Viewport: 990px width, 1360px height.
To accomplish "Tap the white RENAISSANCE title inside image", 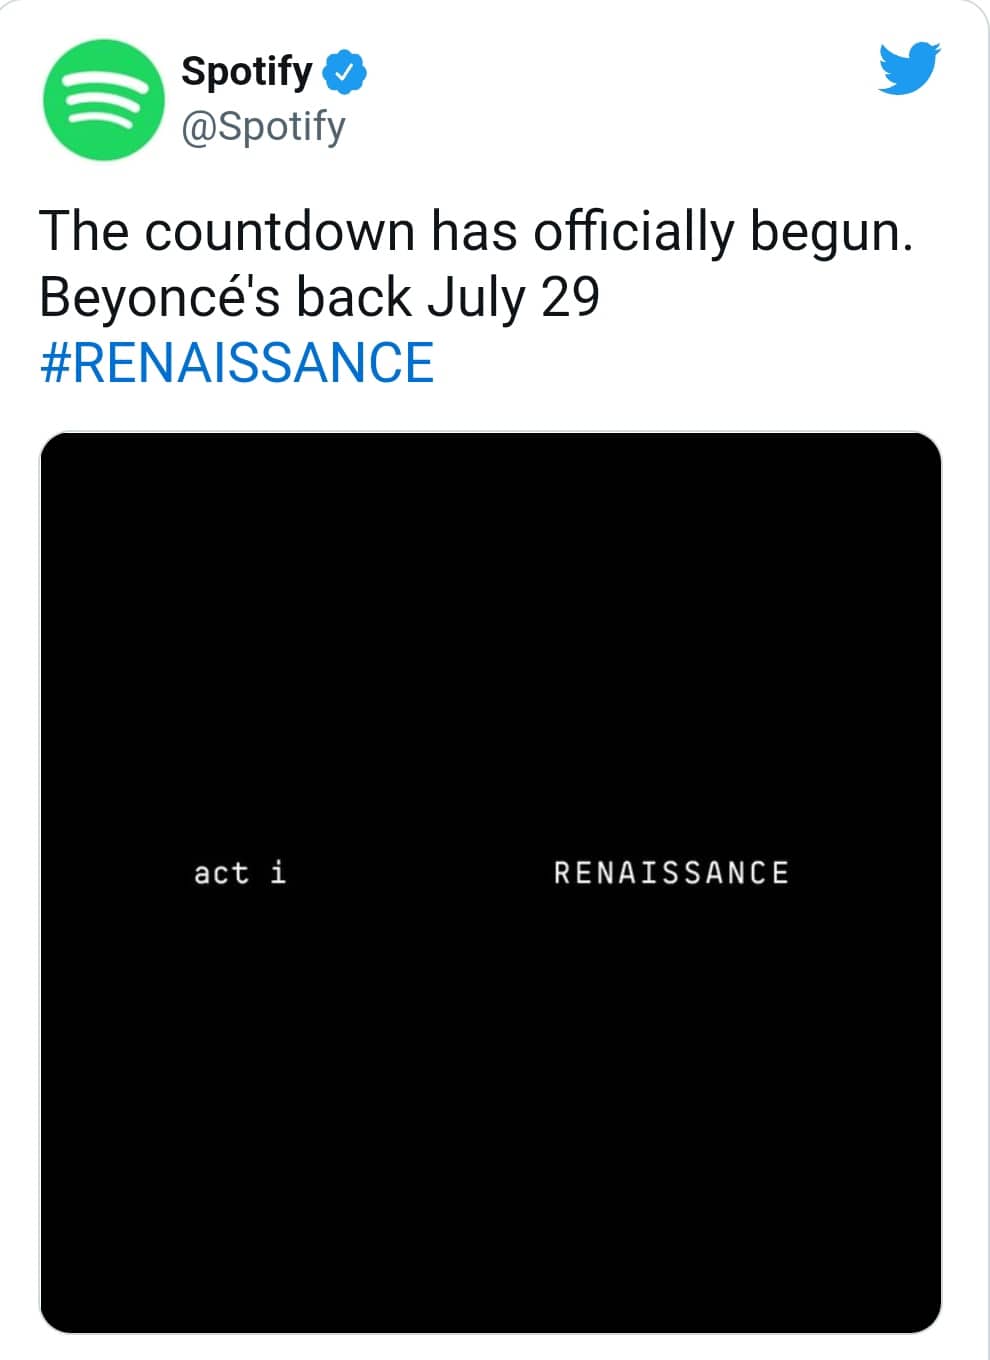I will tap(671, 873).
